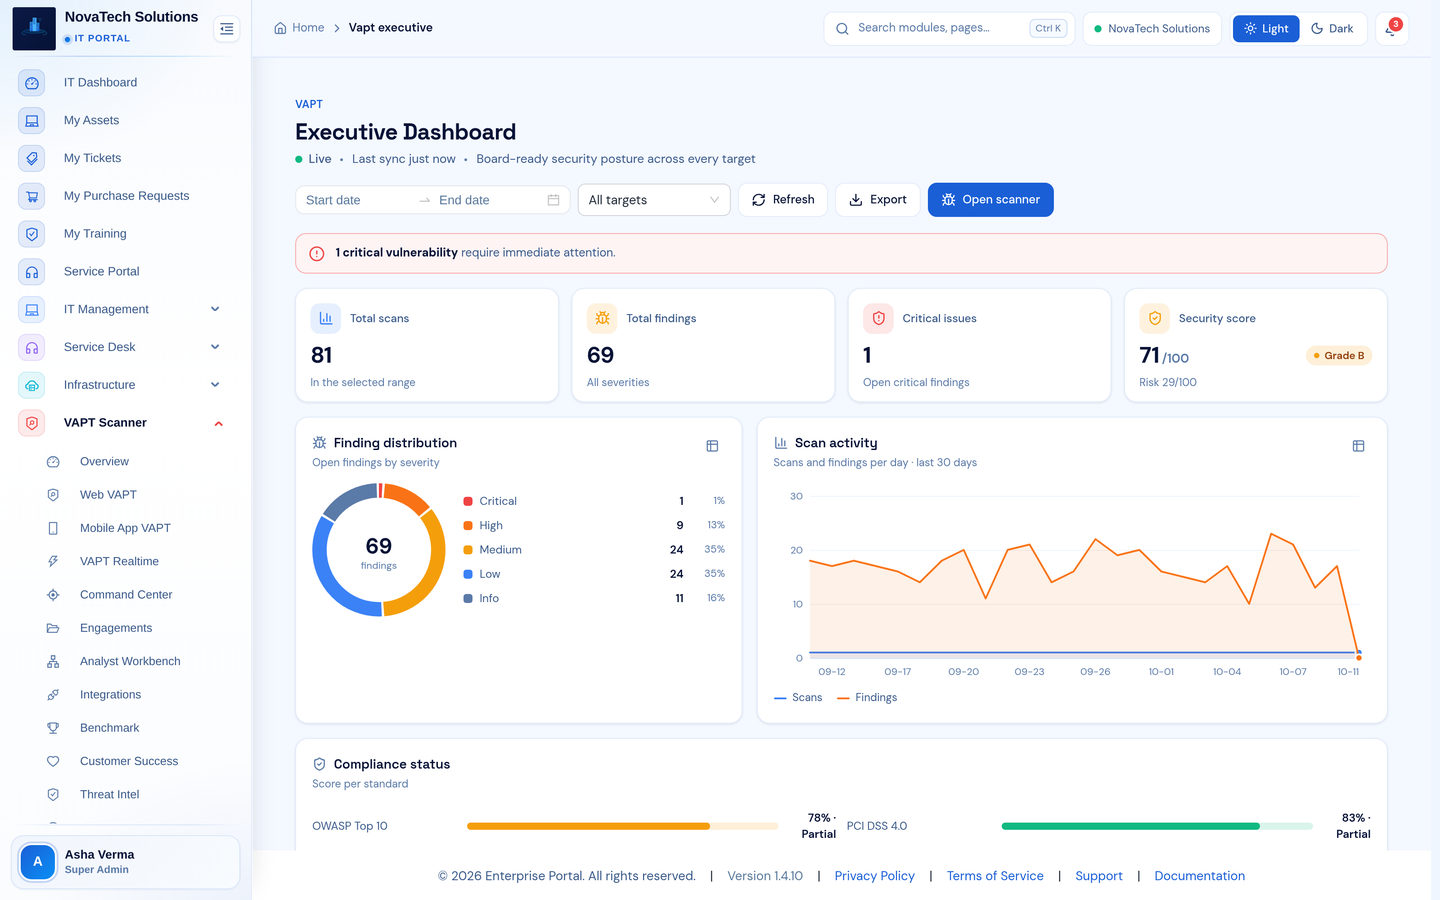Collapse the sidebar with the menu toggle icon
The image size is (1440, 900).
click(227, 29)
